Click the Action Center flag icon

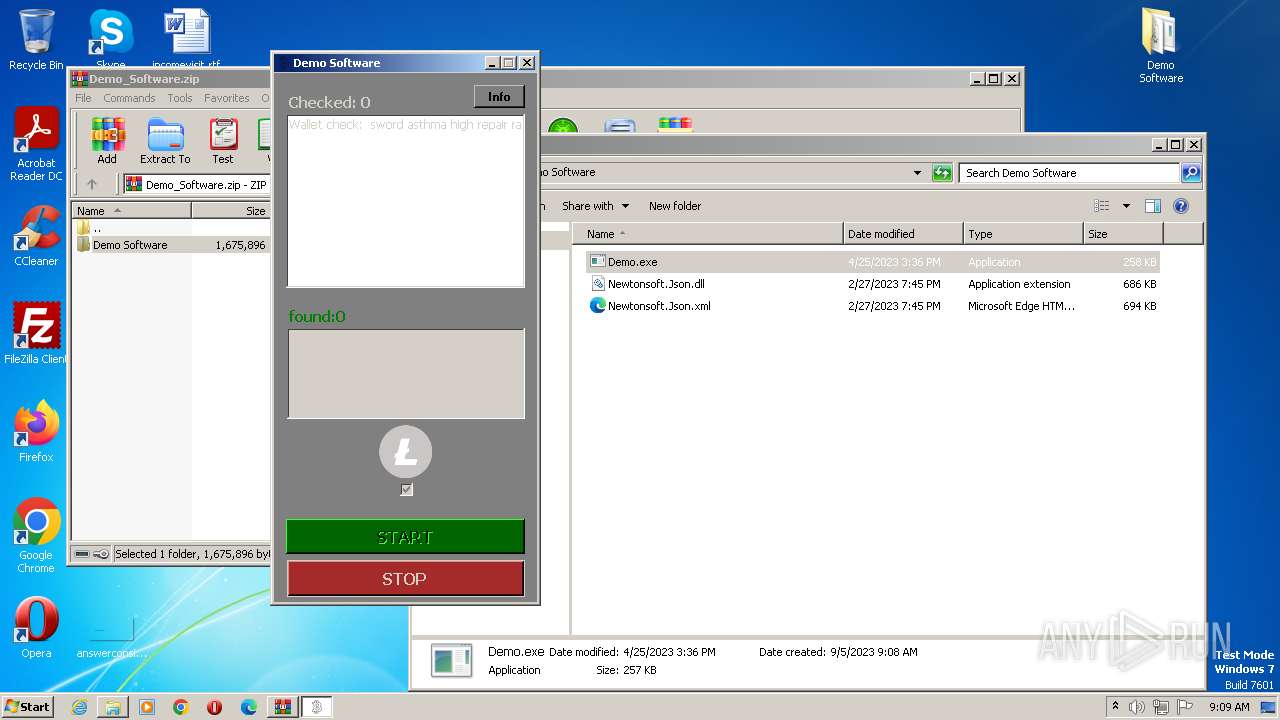(x=1184, y=707)
